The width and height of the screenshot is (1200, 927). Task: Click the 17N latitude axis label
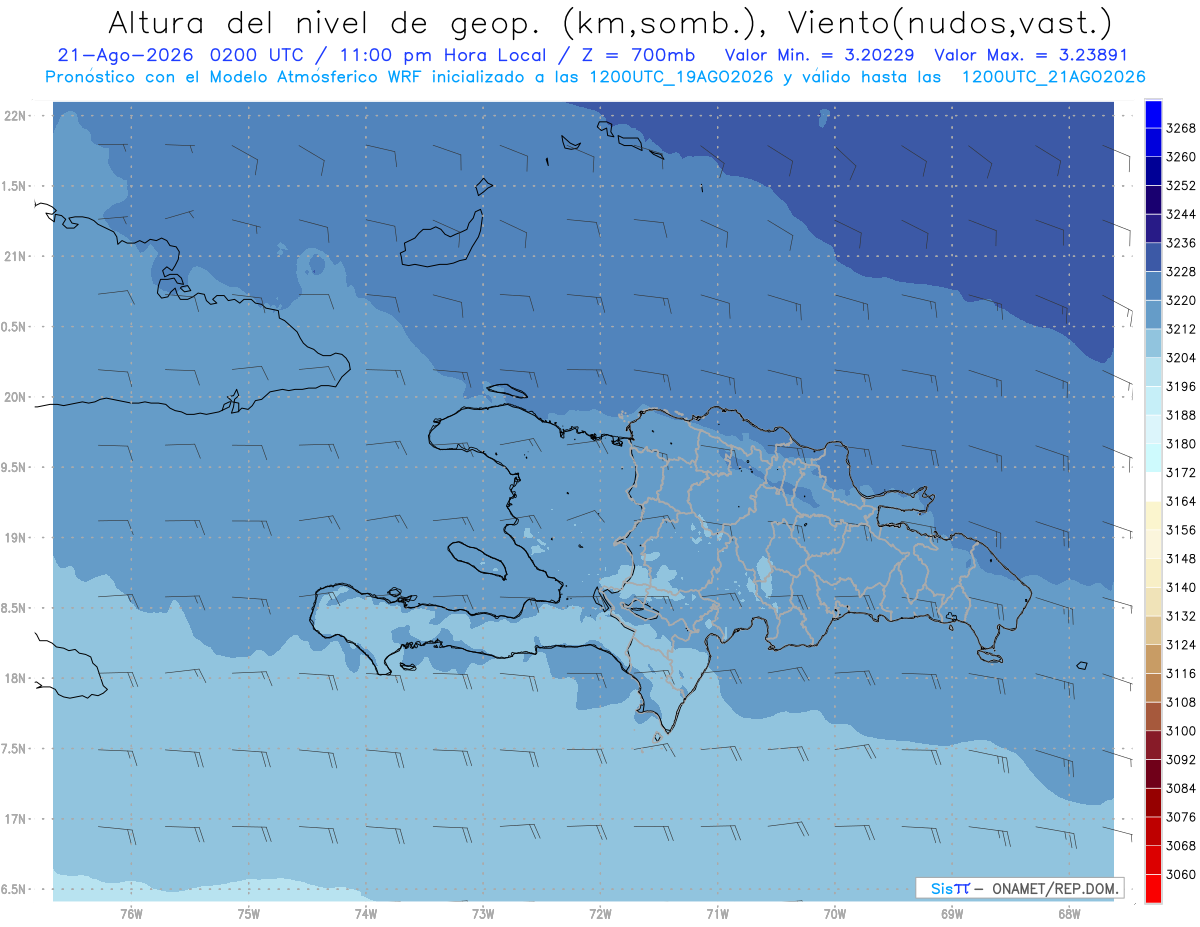point(15,819)
